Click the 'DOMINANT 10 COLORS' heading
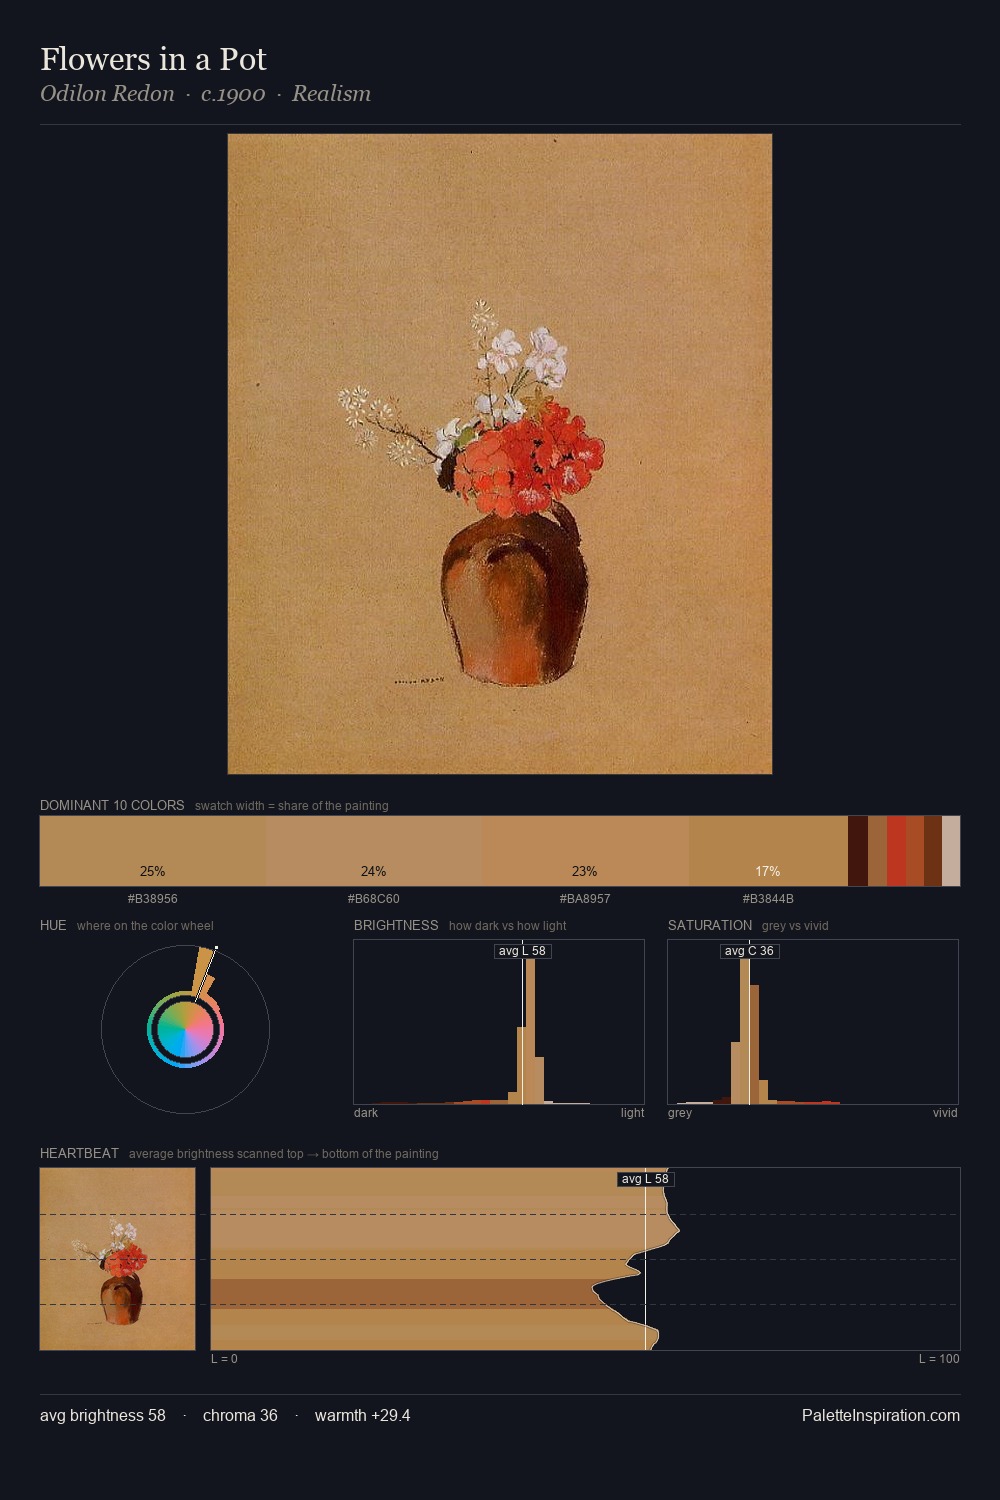 tap(112, 805)
